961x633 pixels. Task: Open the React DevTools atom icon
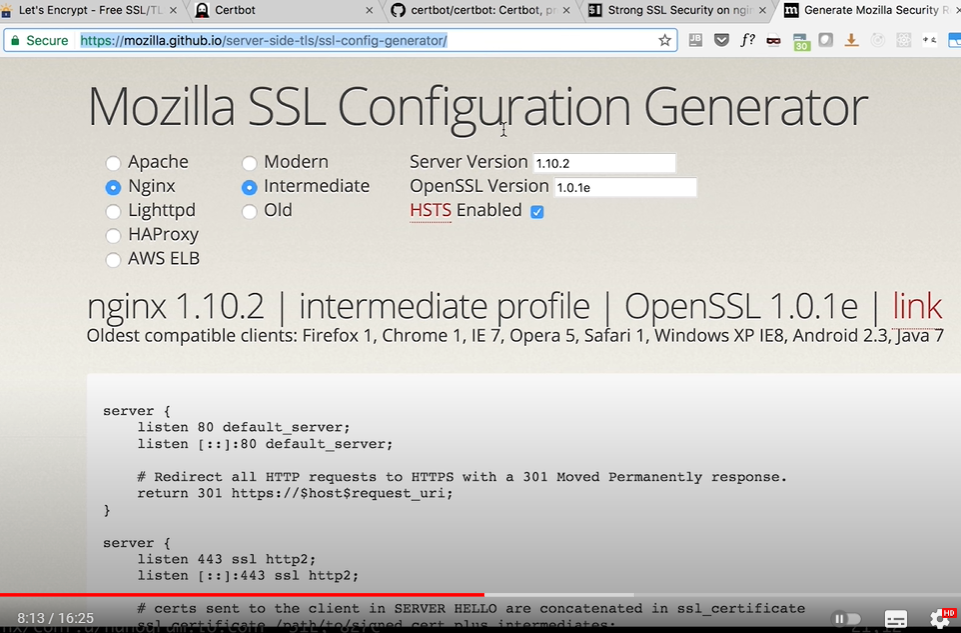[903, 40]
